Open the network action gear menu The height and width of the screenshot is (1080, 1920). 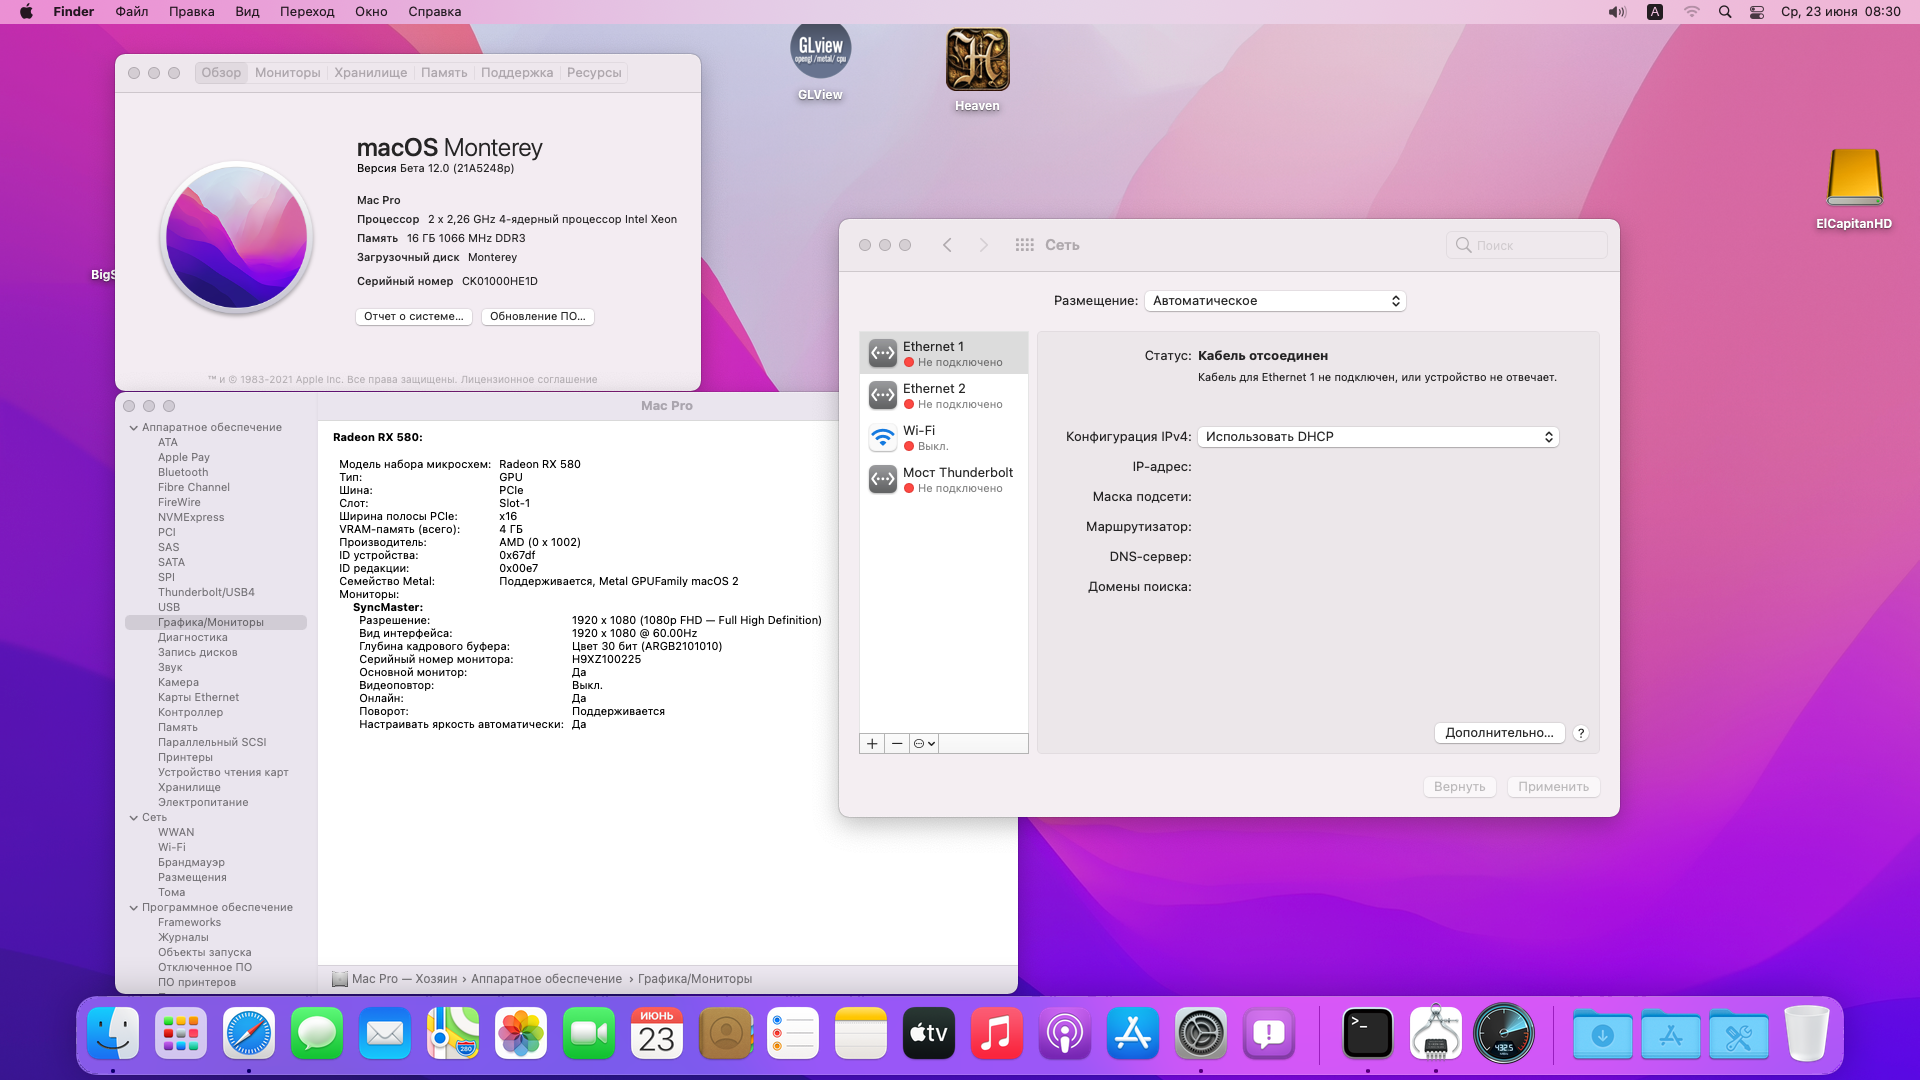pos(924,743)
